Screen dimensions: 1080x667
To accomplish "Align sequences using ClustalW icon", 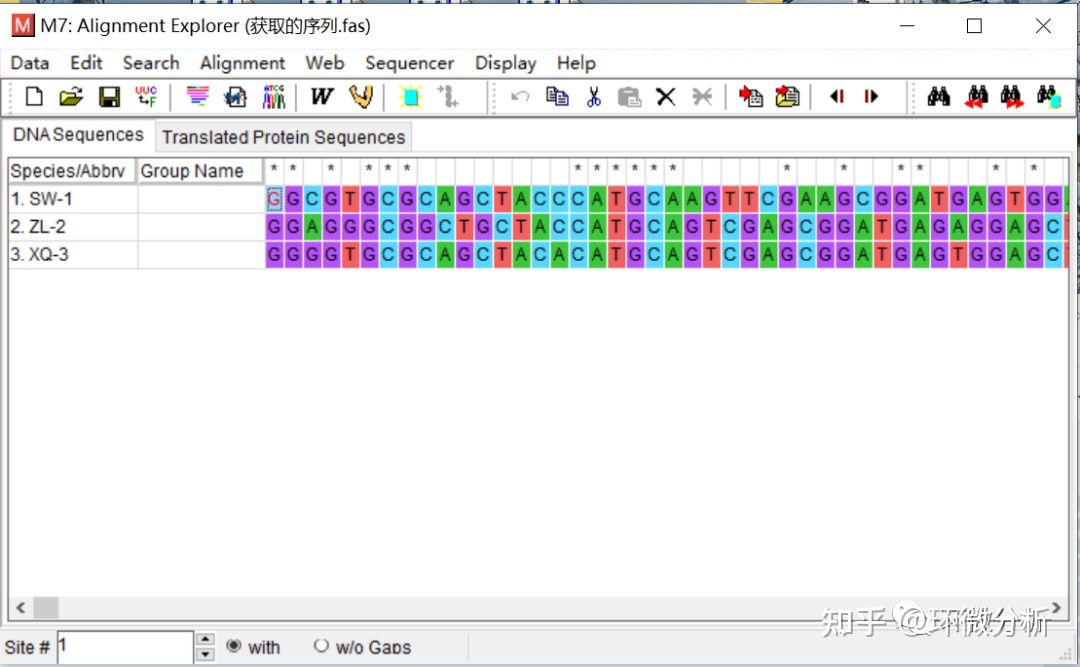I will click(322, 96).
